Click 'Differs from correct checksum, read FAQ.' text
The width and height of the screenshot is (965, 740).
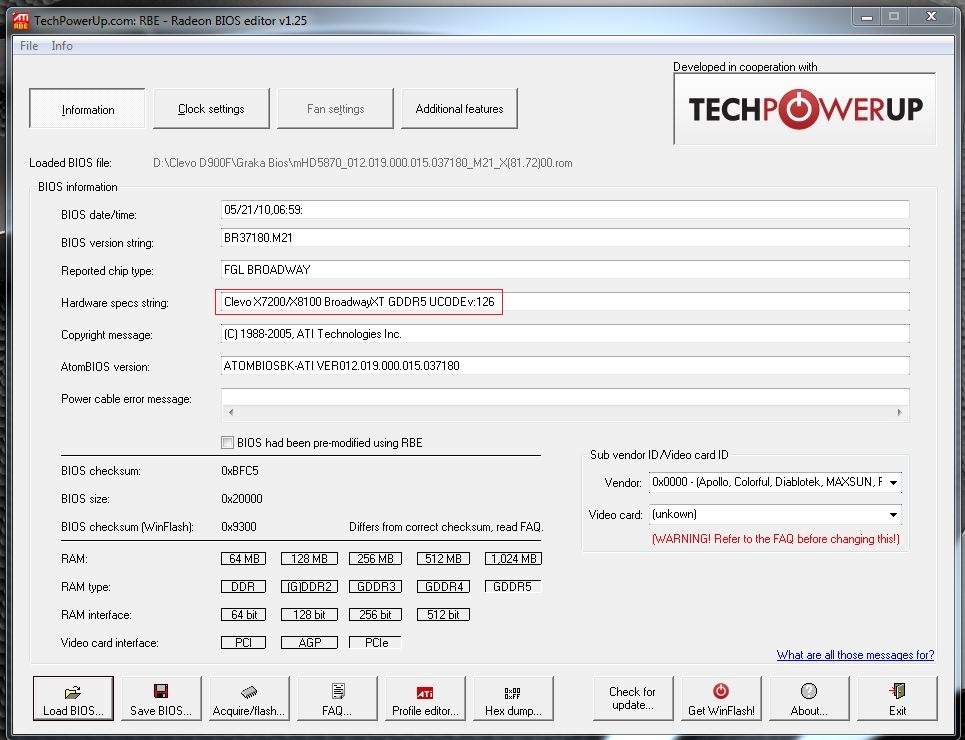[x=446, y=527]
